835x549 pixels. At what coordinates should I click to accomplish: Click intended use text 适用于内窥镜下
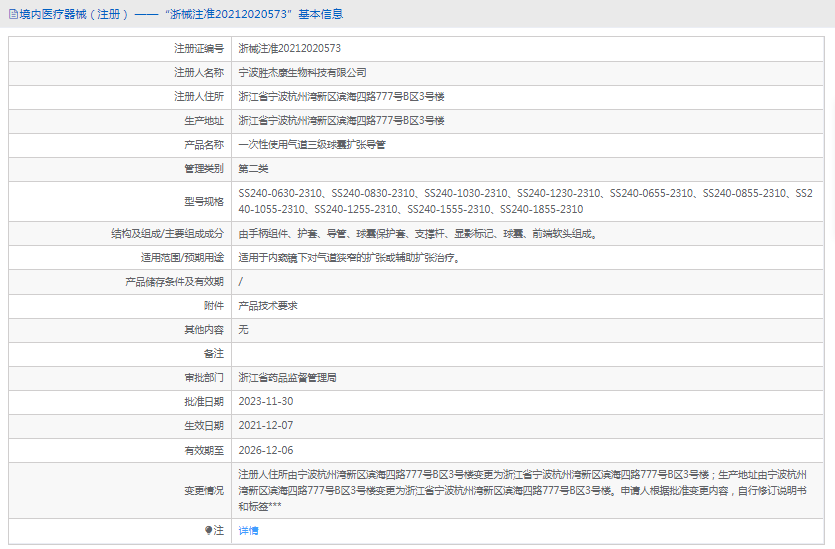[349, 258]
